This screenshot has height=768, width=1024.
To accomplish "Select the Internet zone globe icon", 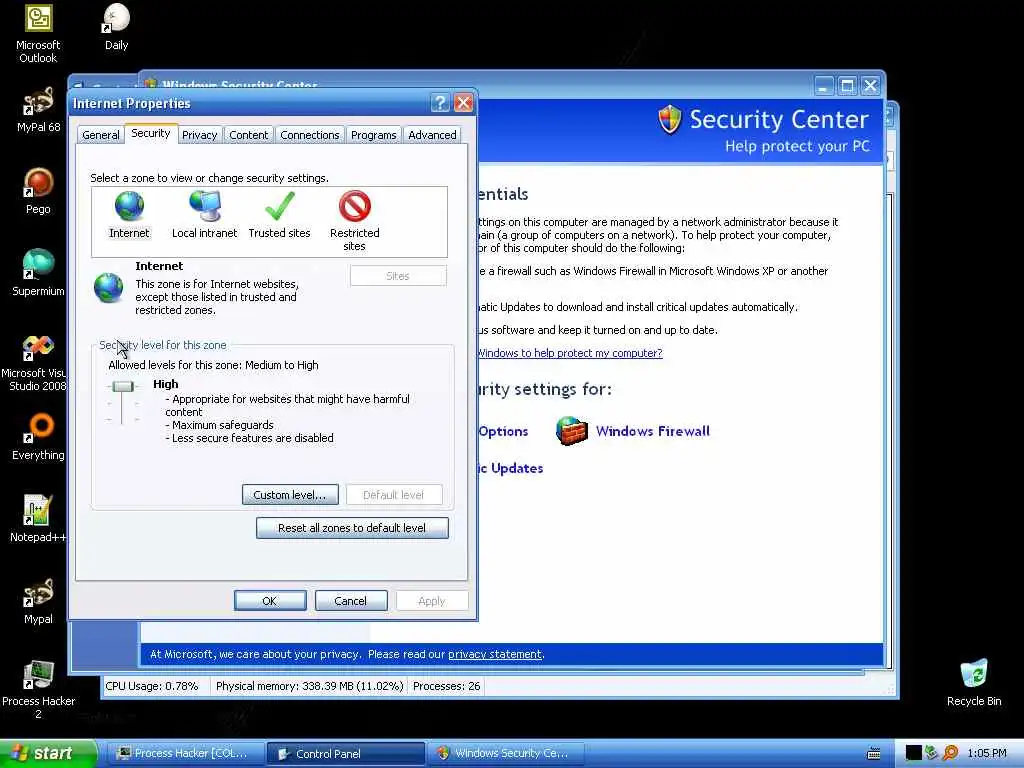I will [129, 206].
